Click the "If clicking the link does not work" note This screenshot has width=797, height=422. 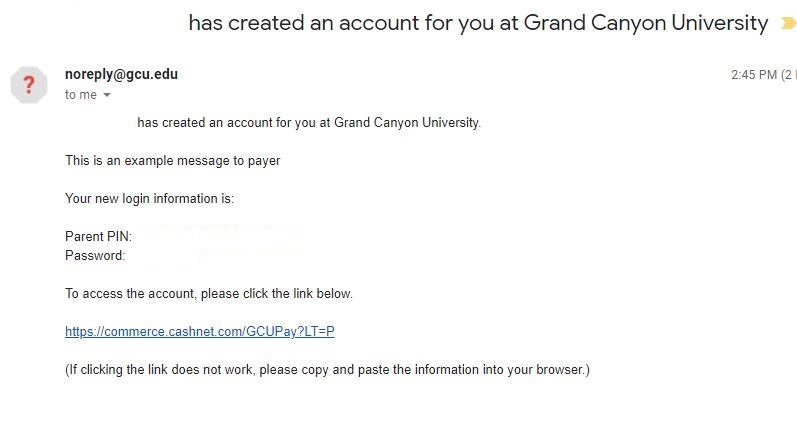pos(327,370)
